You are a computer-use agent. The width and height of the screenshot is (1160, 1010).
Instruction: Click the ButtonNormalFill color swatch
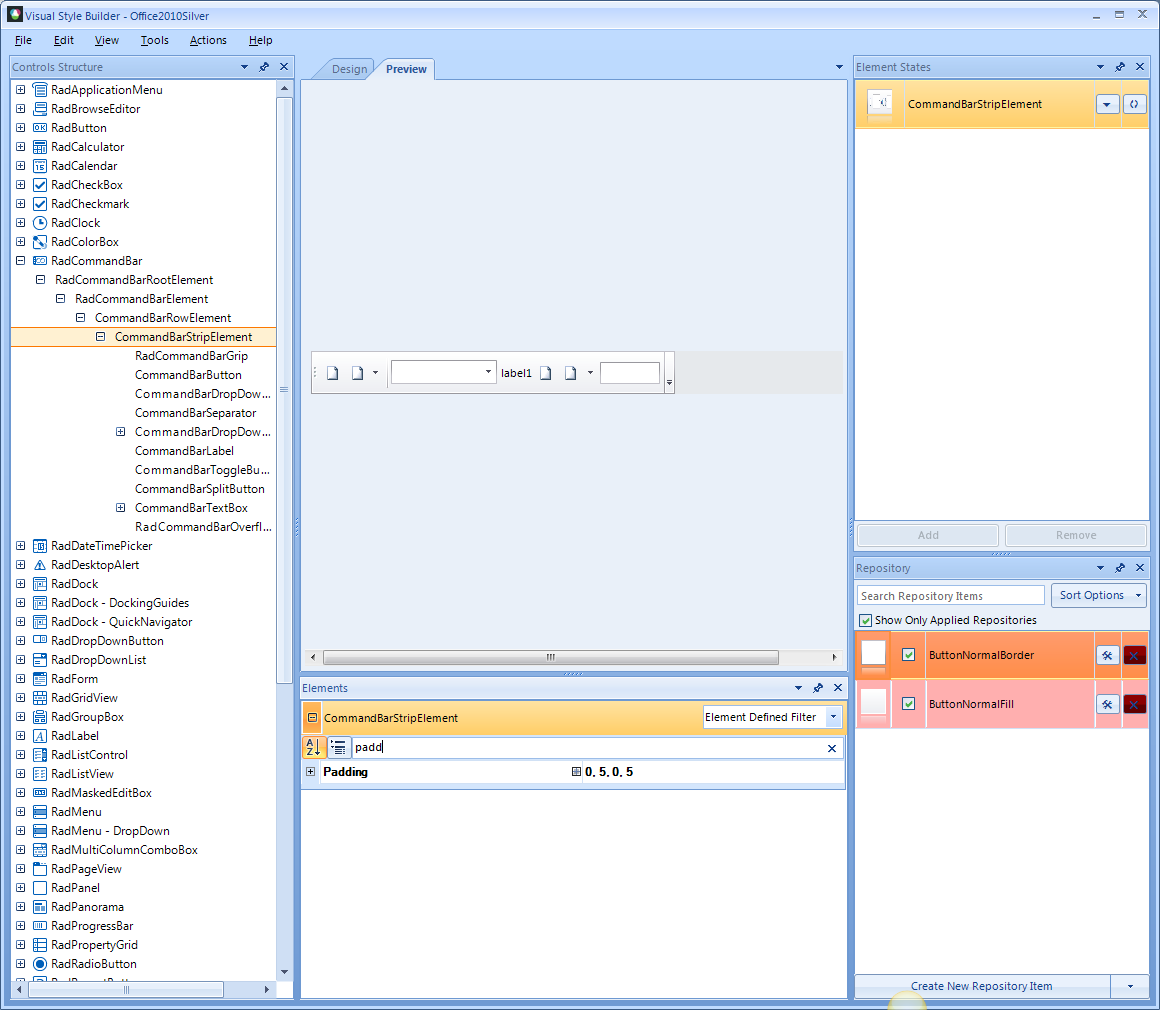(874, 701)
